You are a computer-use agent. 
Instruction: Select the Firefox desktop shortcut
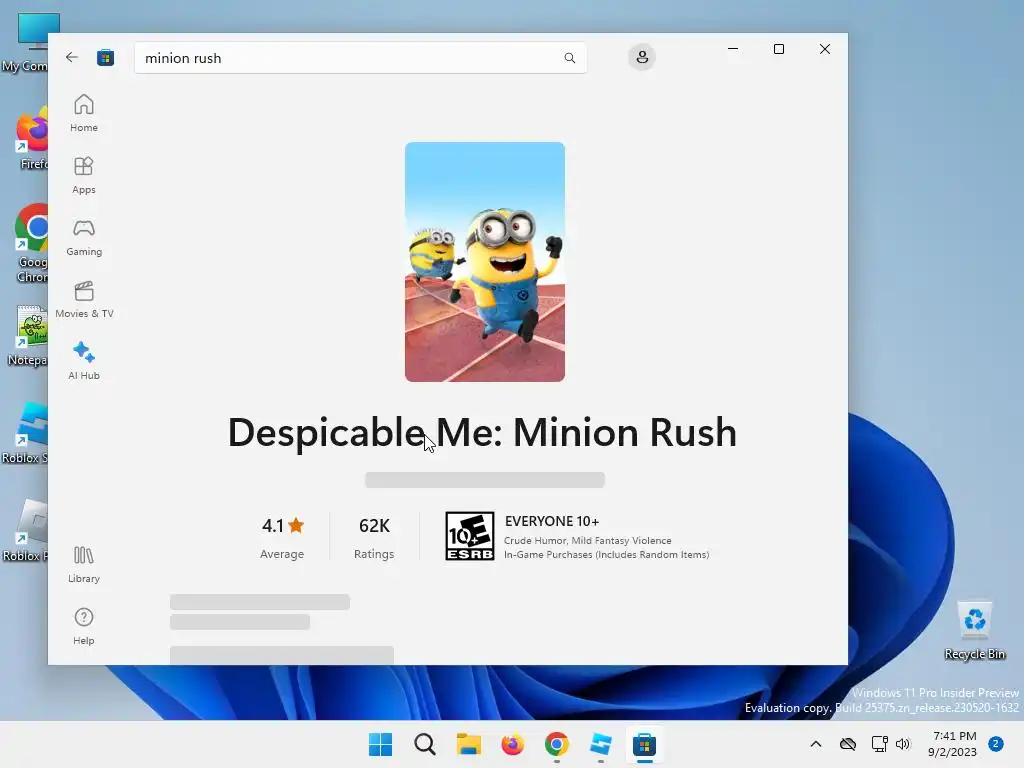coord(31,139)
